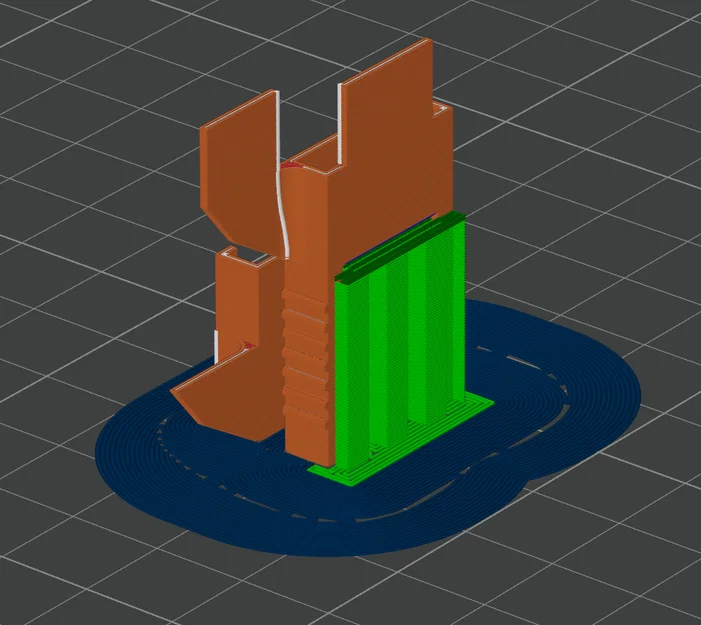Click the green support structure tower
Image resolution: width=701 pixels, height=625 pixels.
pyautogui.click(x=400, y=340)
